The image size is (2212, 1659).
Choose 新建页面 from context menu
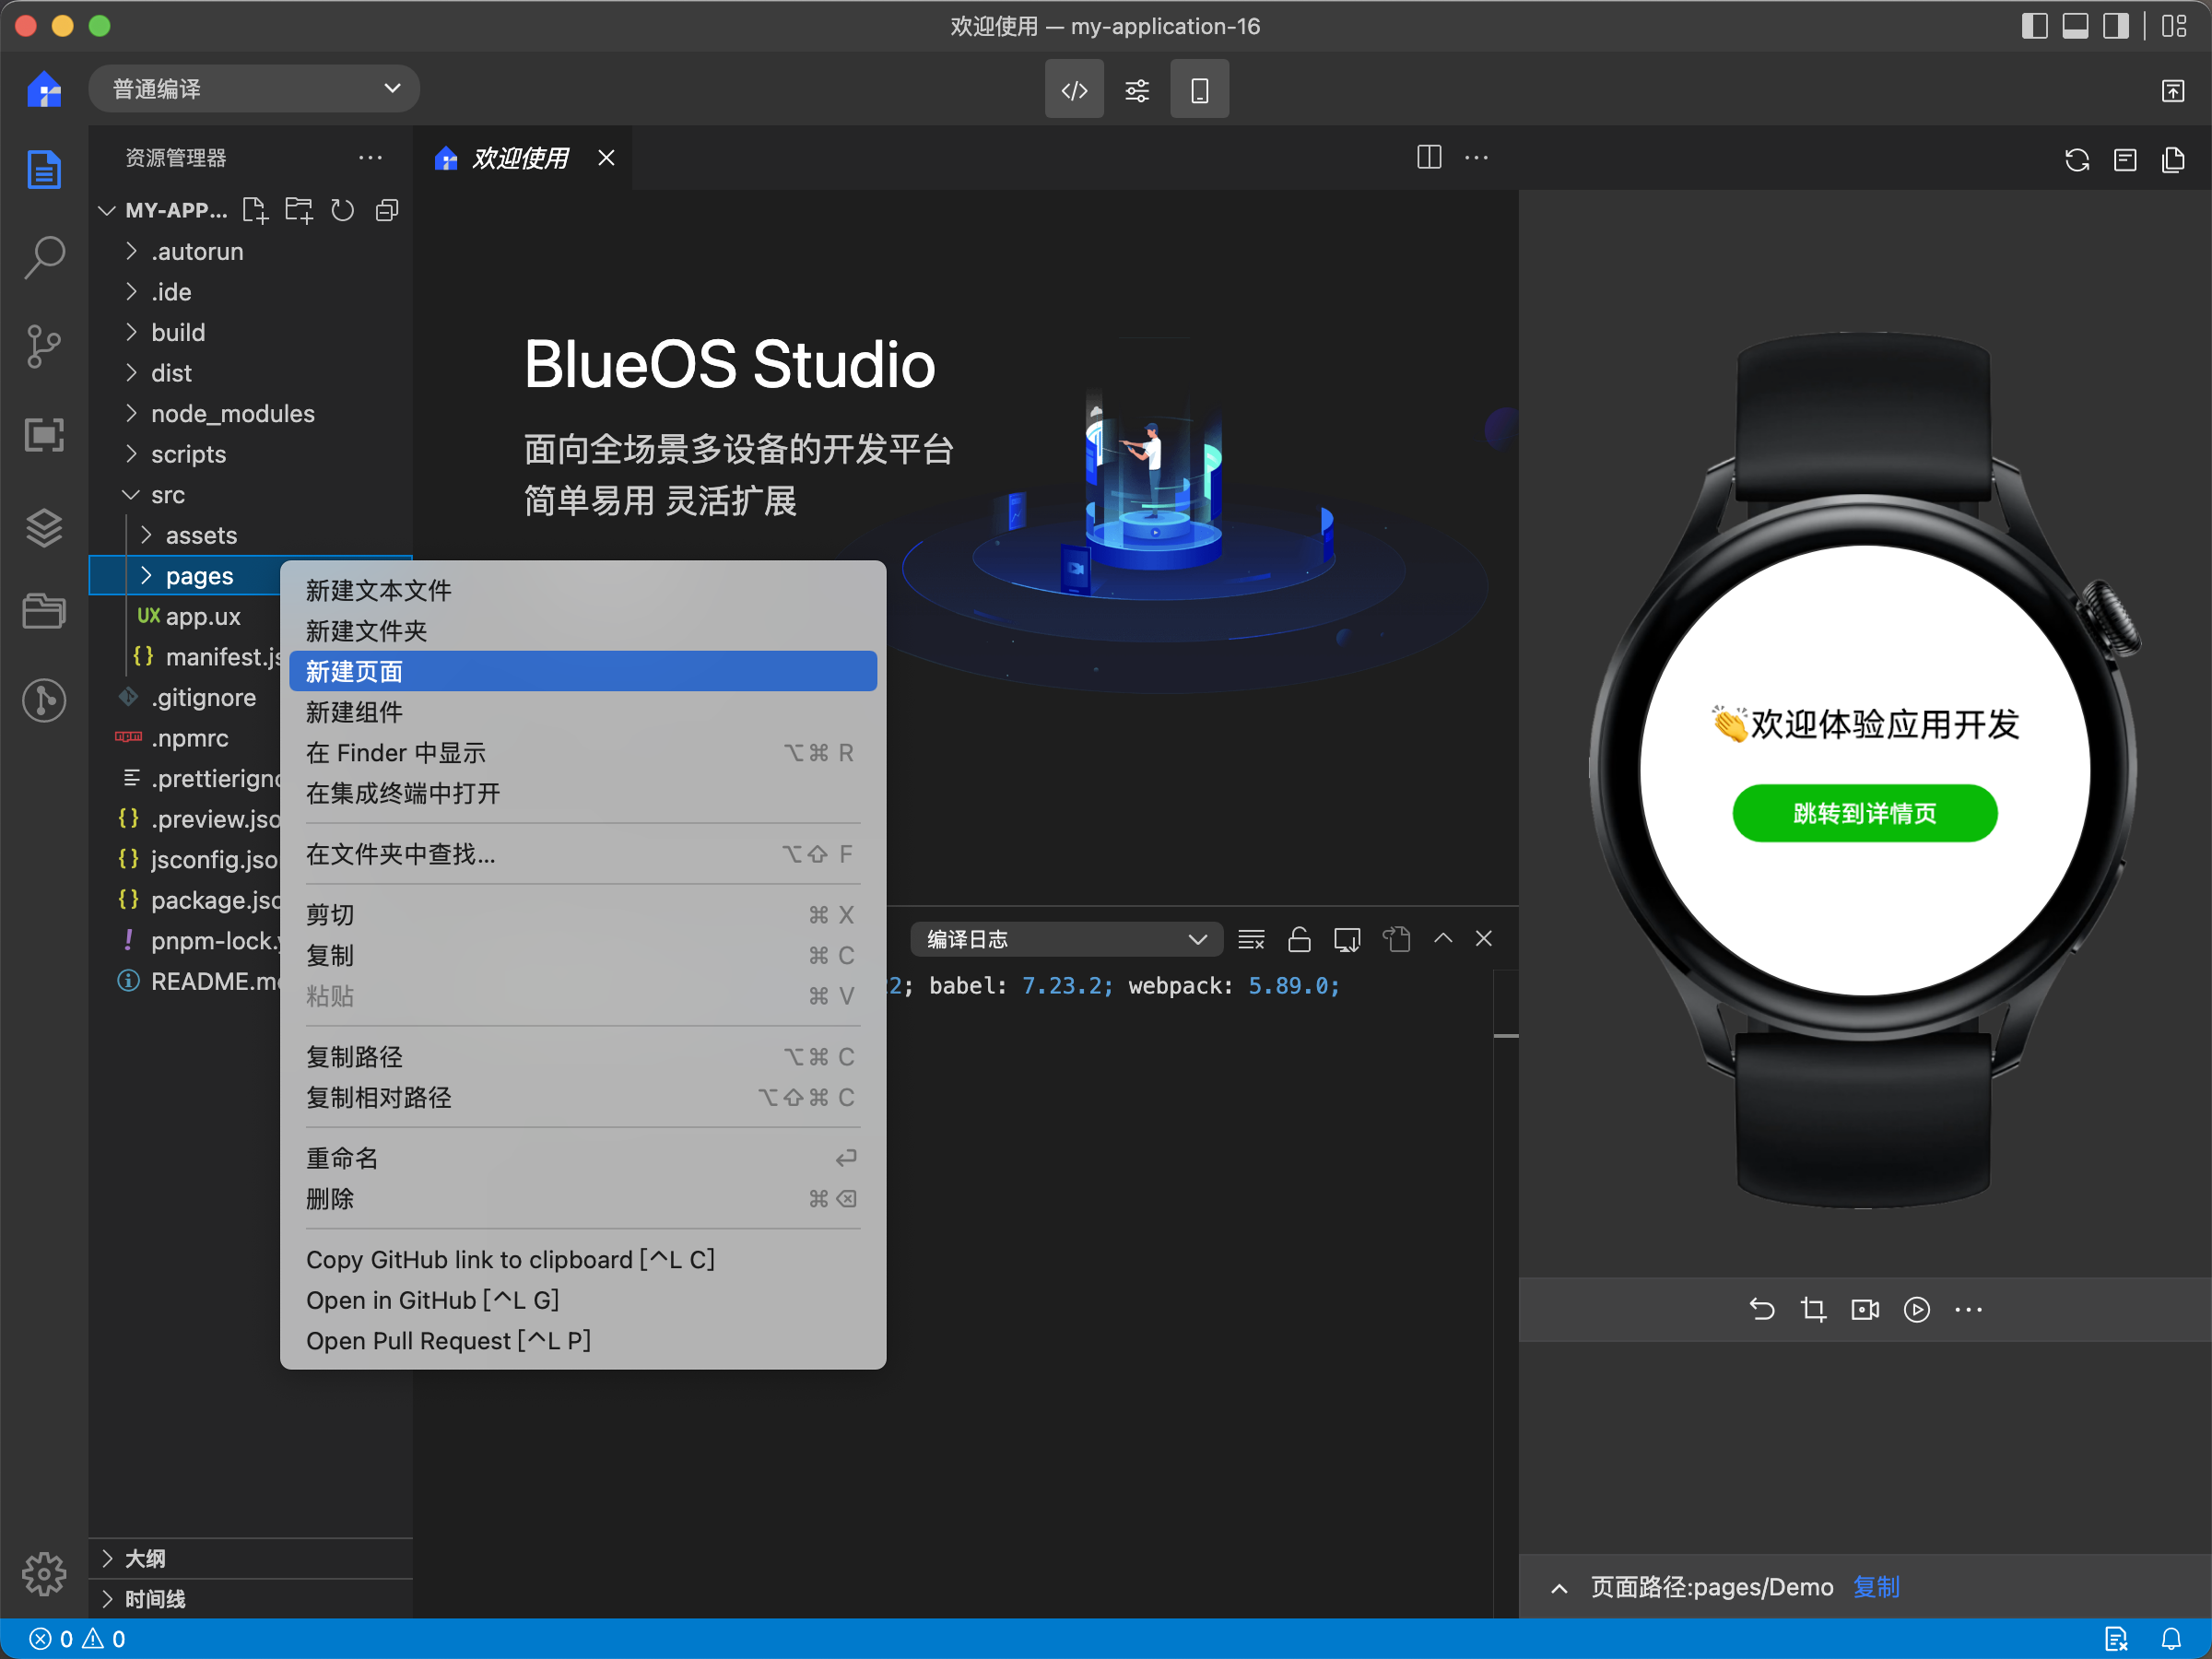coord(583,671)
